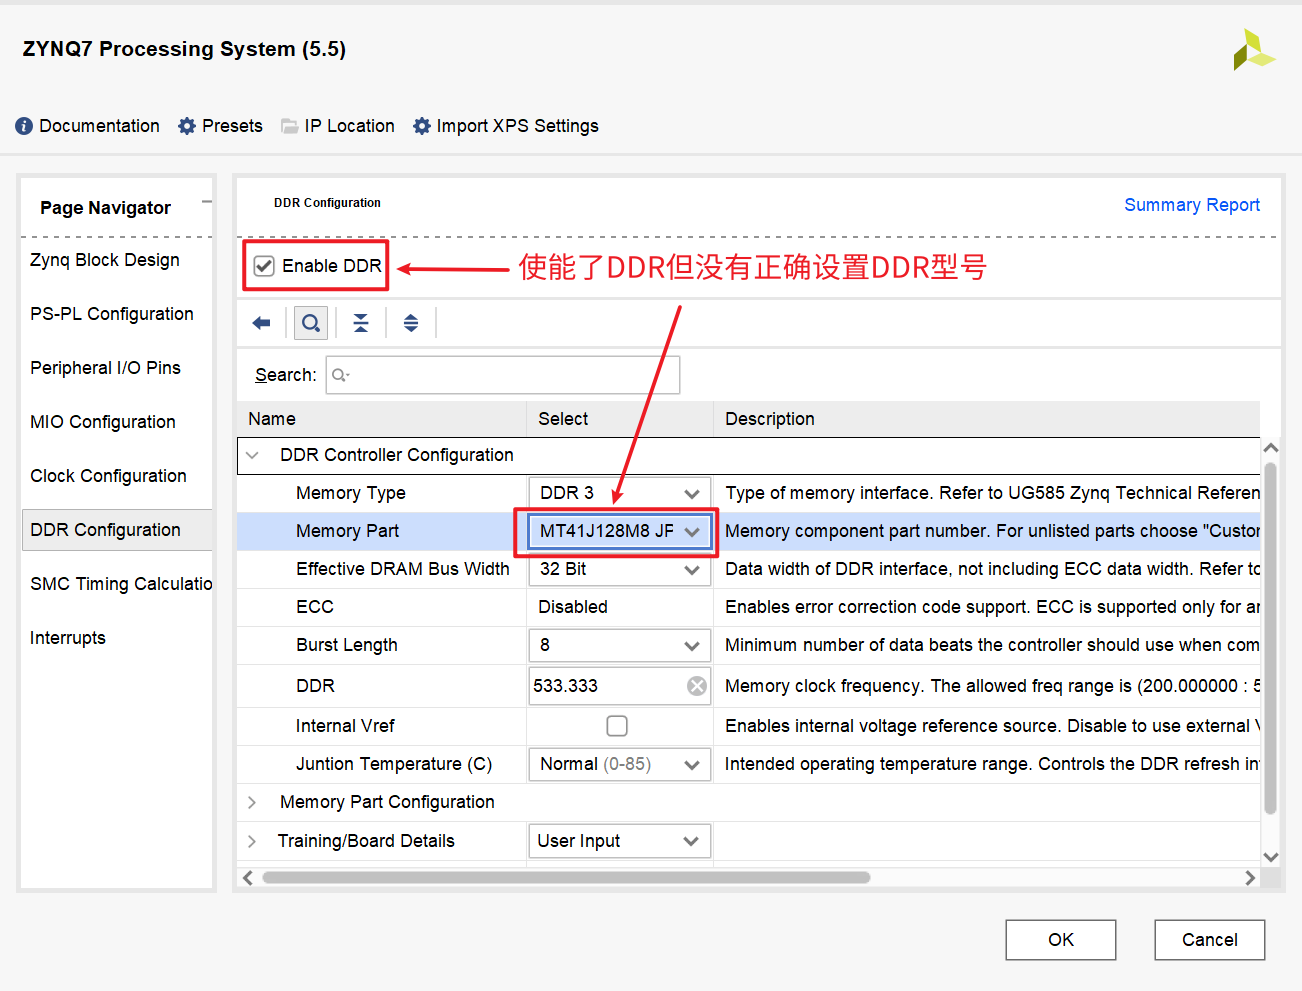The width and height of the screenshot is (1302, 991).
Task: Open the Summary Report link
Action: 1192,205
